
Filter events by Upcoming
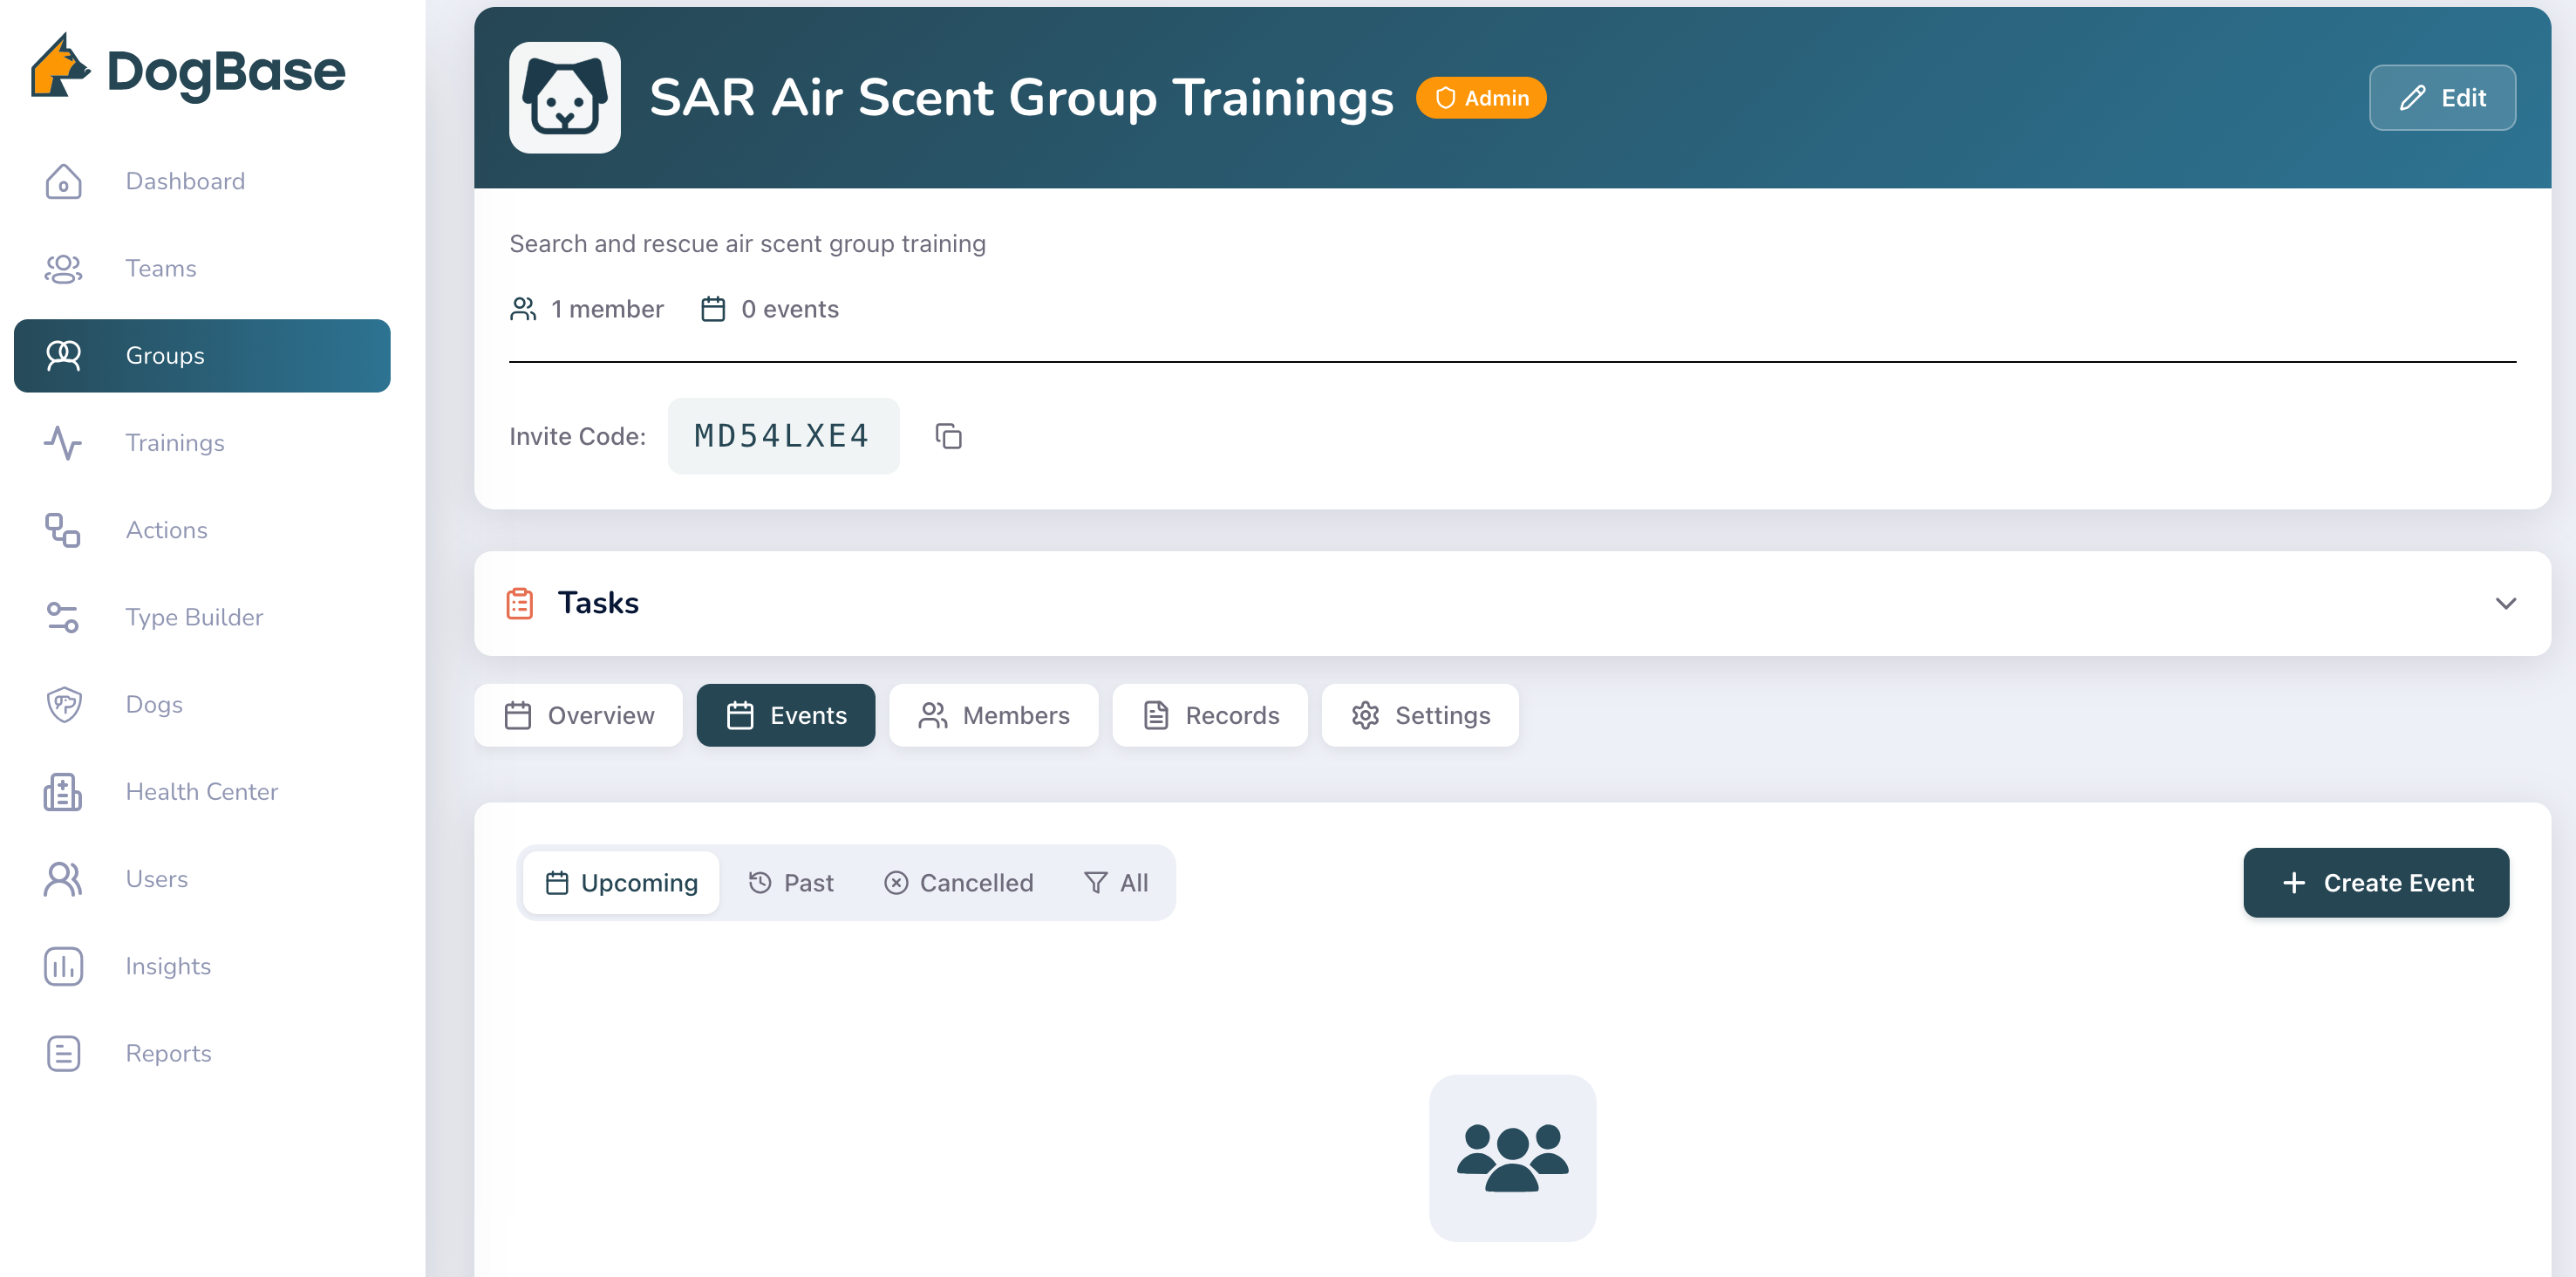tap(621, 883)
